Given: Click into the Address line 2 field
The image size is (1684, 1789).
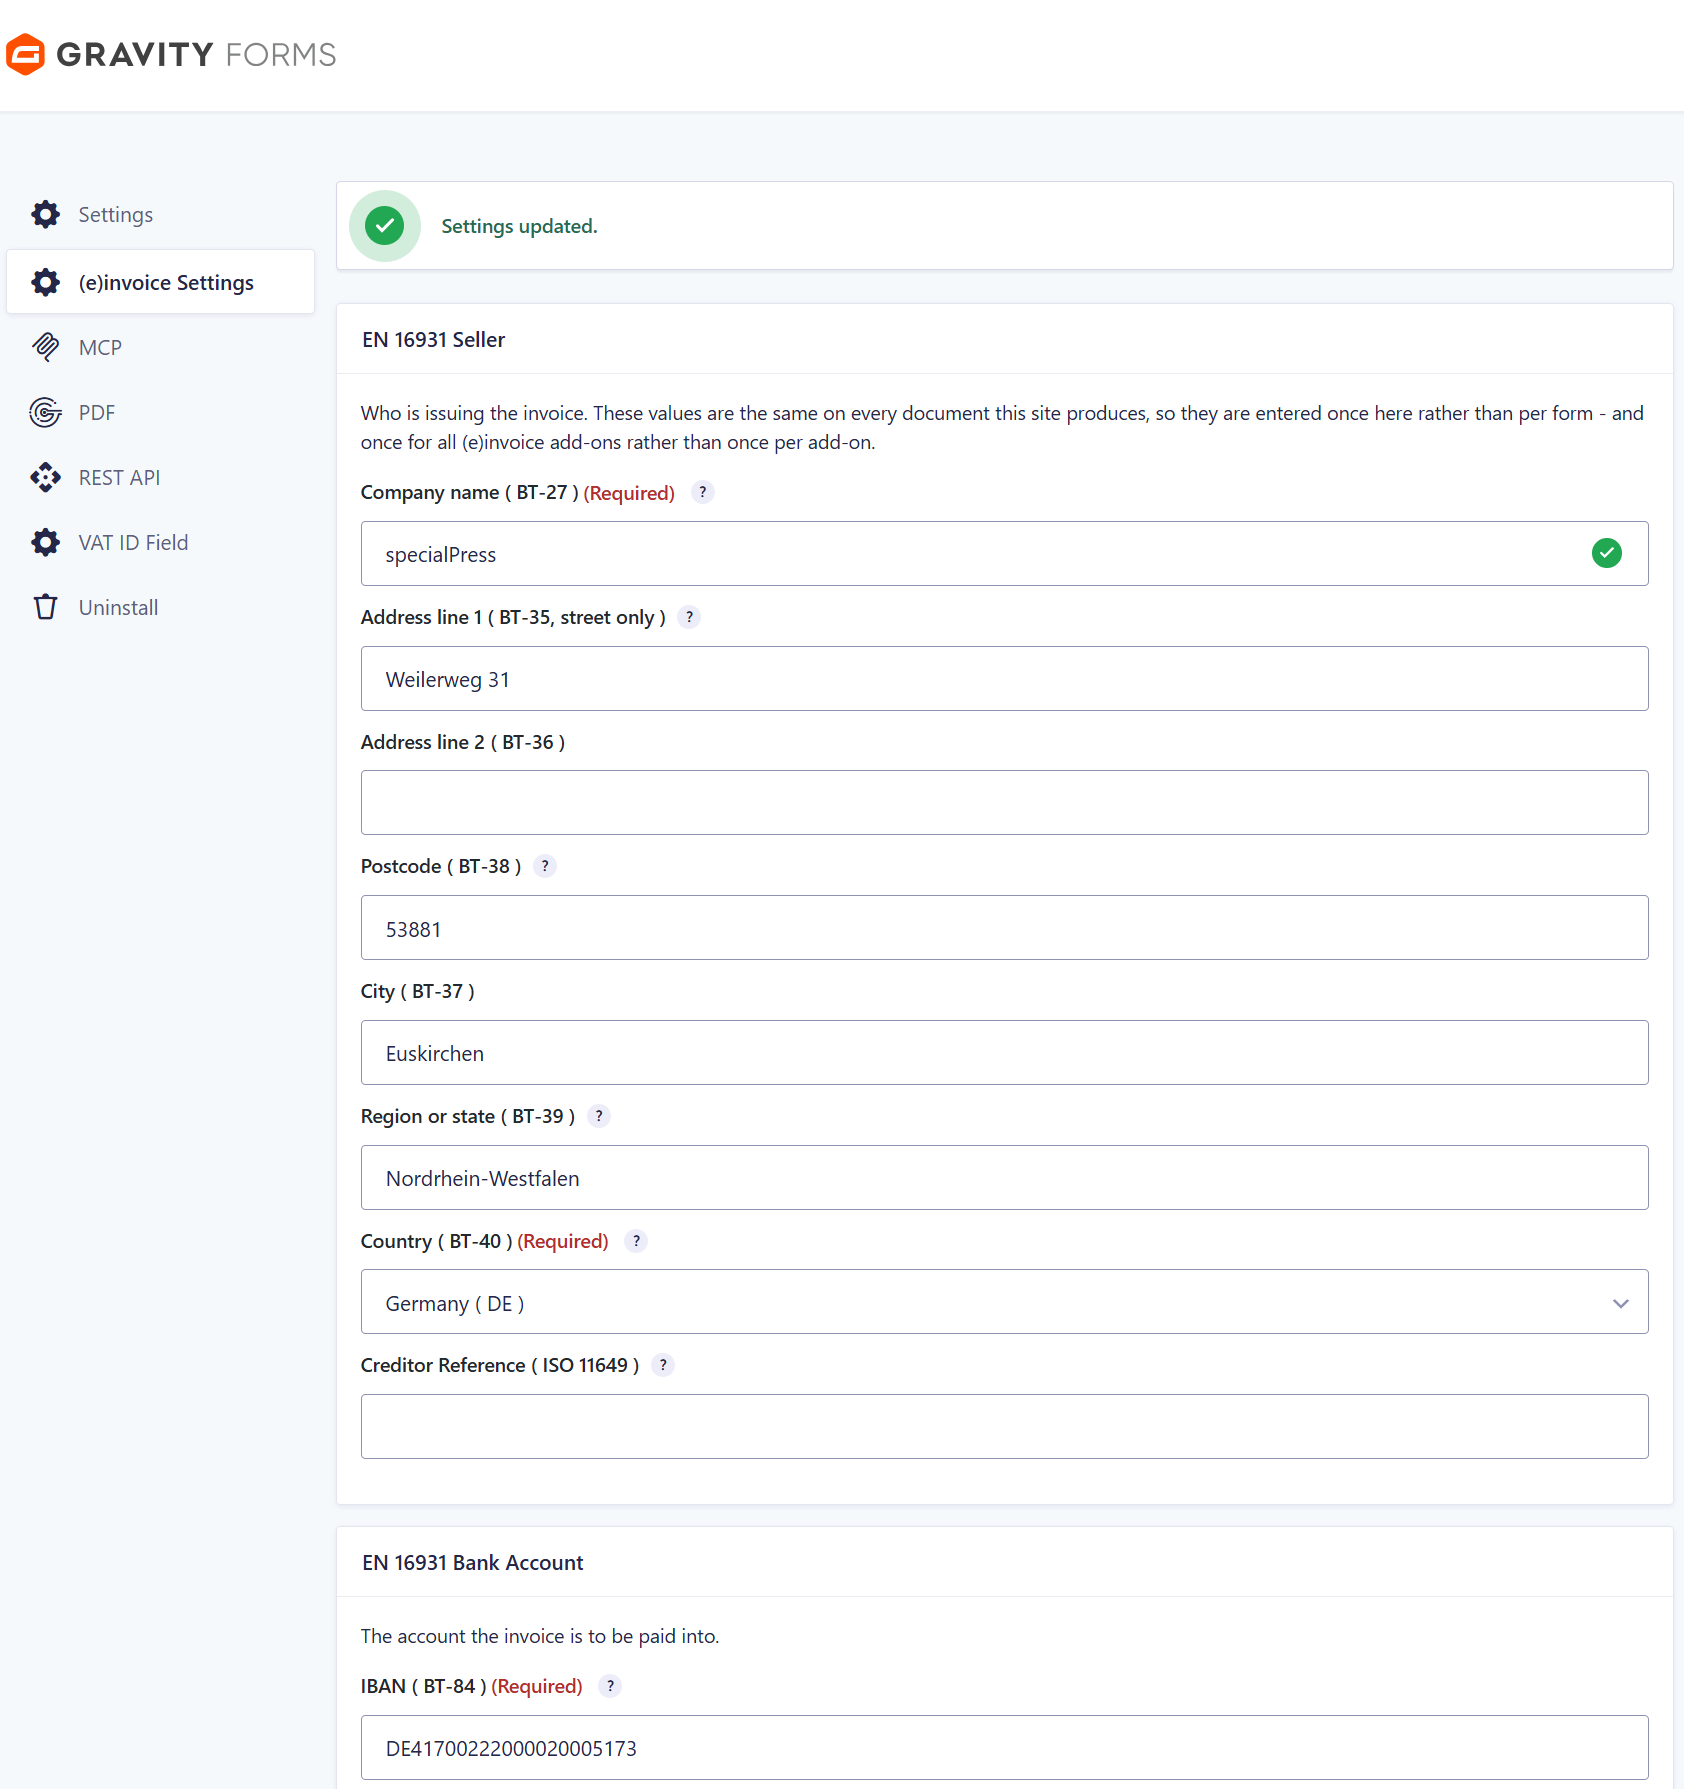Looking at the screenshot, I should click(1004, 803).
